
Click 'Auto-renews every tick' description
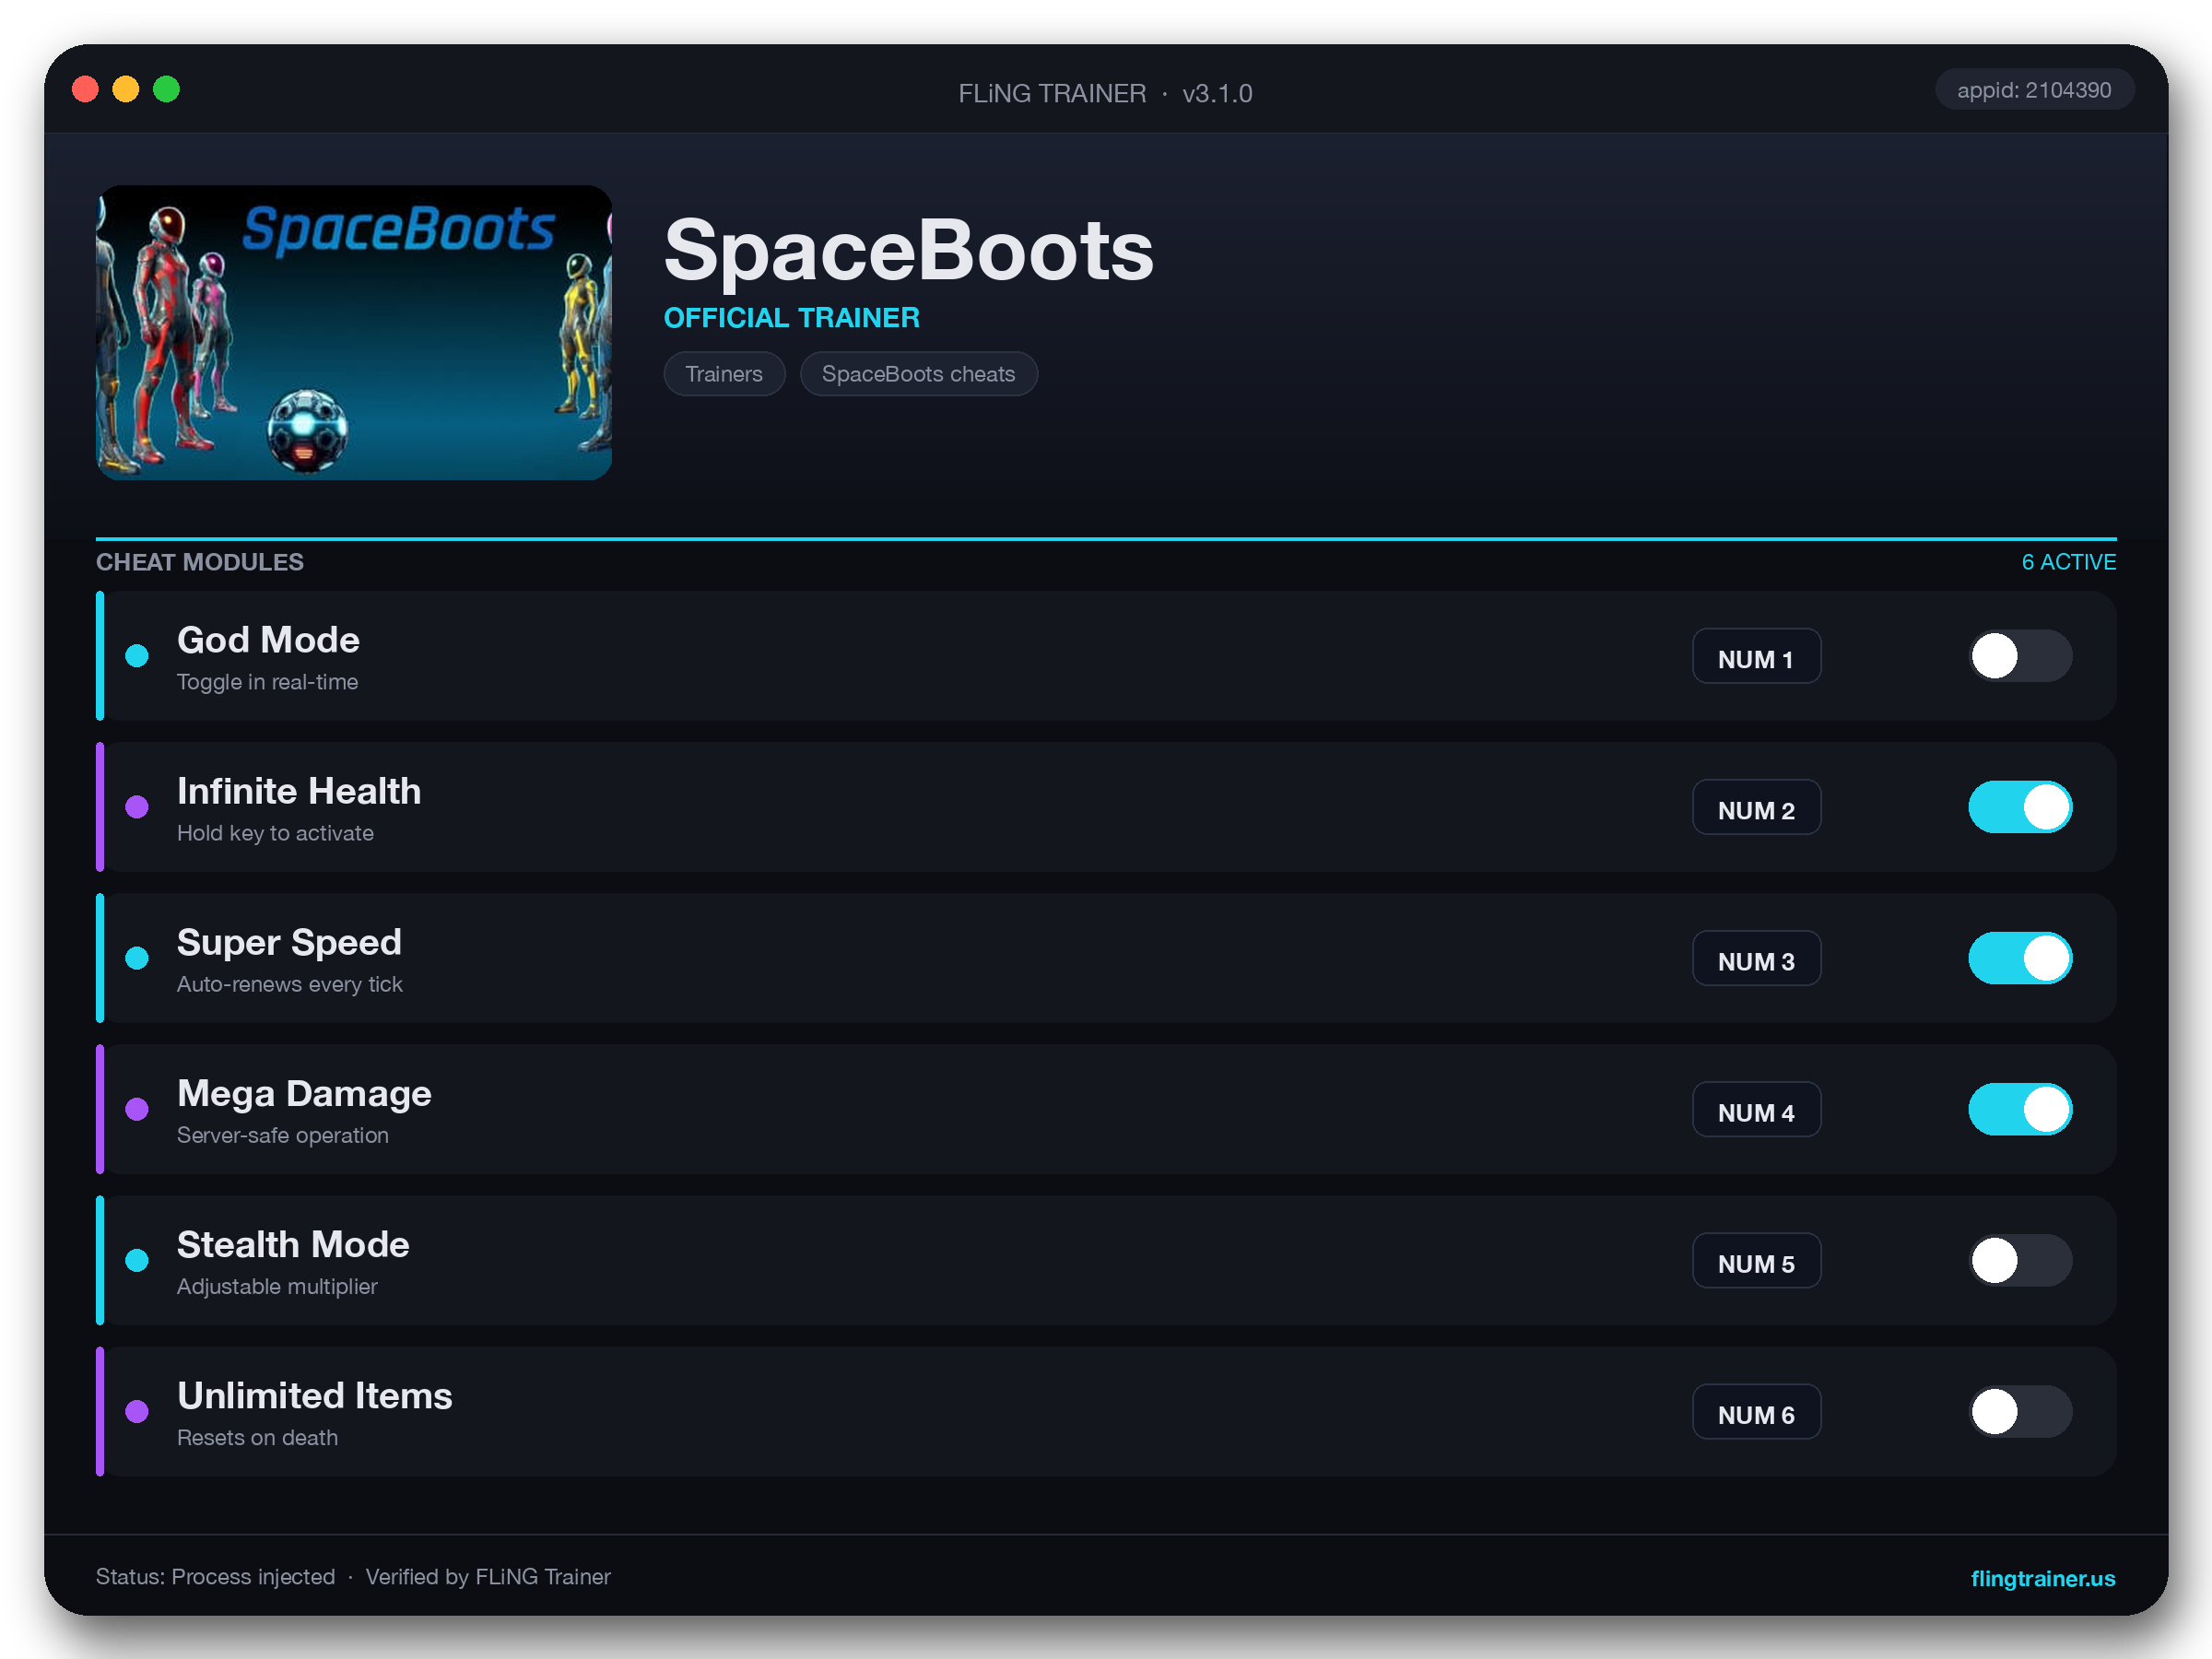click(x=290, y=984)
